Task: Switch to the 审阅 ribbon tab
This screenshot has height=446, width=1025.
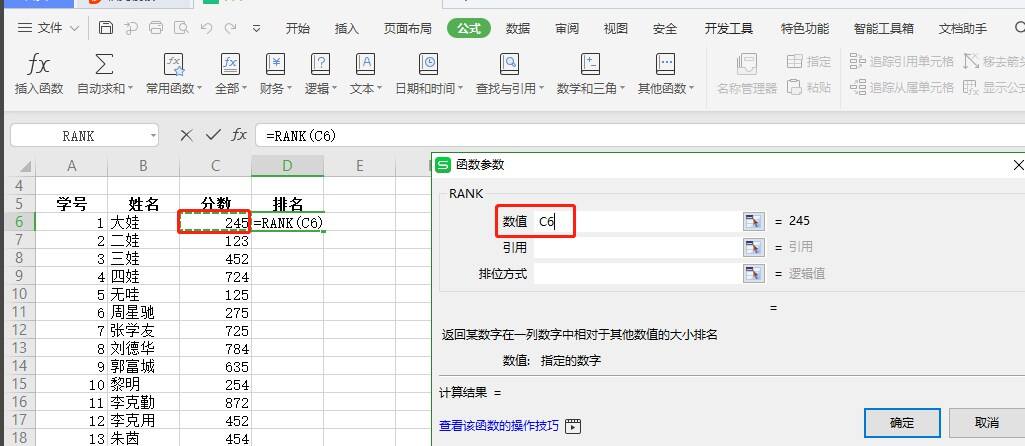Action: tap(567, 28)
